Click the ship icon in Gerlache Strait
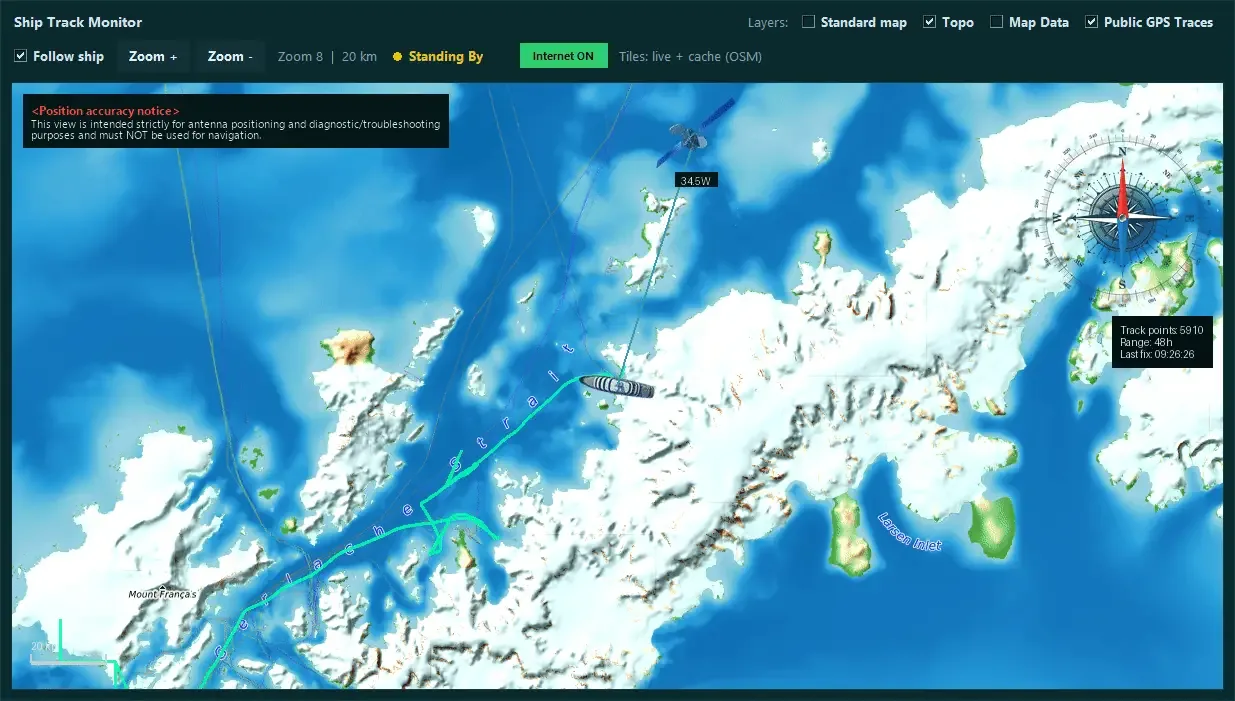The image size is (1235, 701). click(617, 385)
